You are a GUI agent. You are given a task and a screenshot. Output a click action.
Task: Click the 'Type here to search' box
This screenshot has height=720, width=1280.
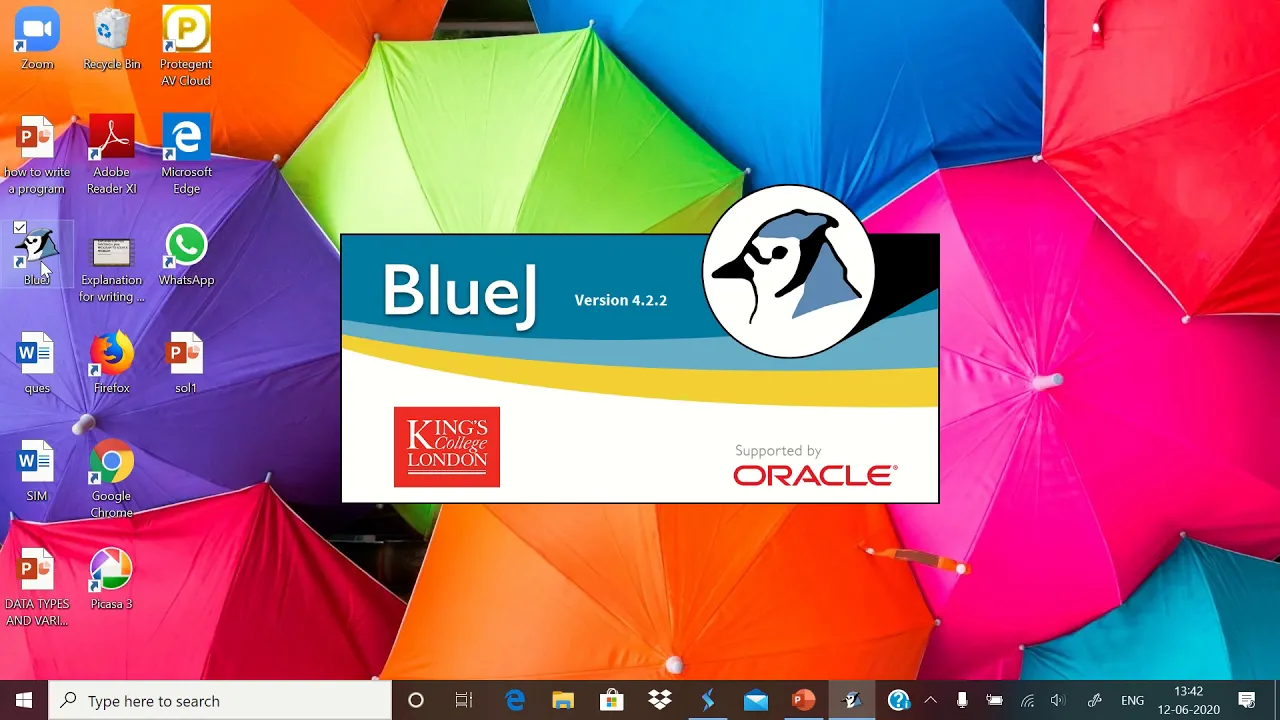pos(220,700)
